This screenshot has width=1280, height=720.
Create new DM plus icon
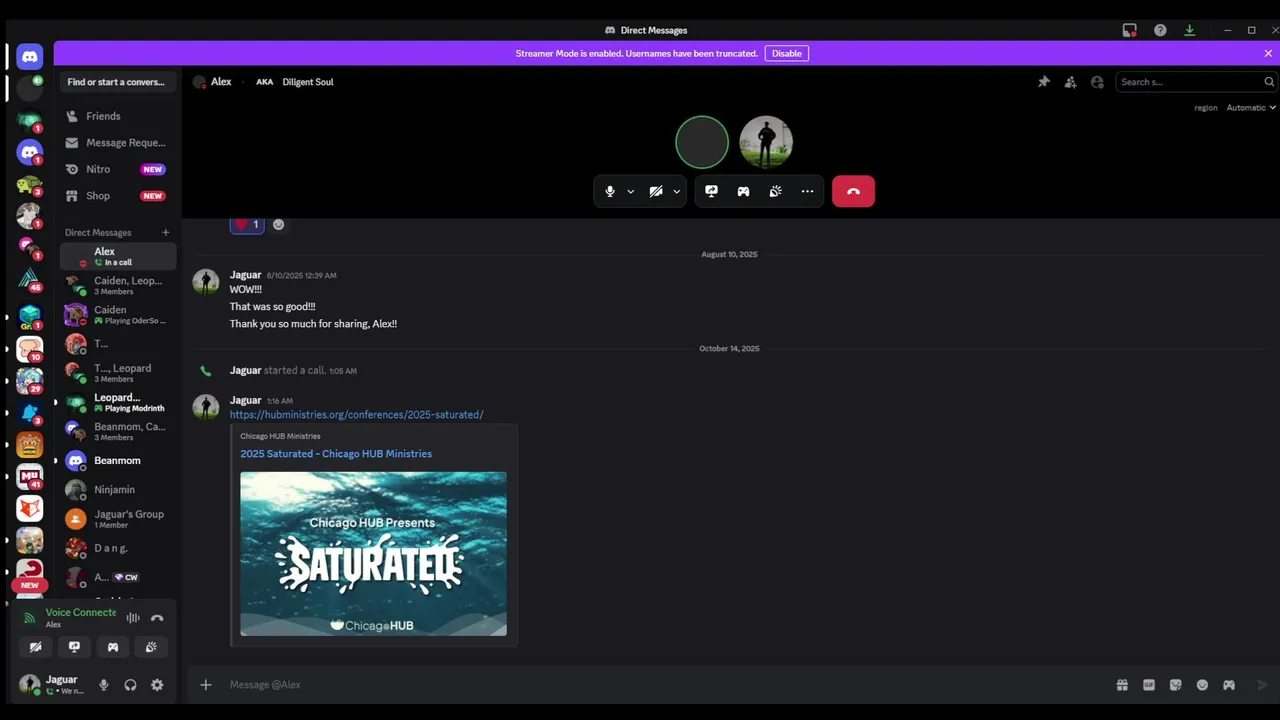[x=166, y=232]
